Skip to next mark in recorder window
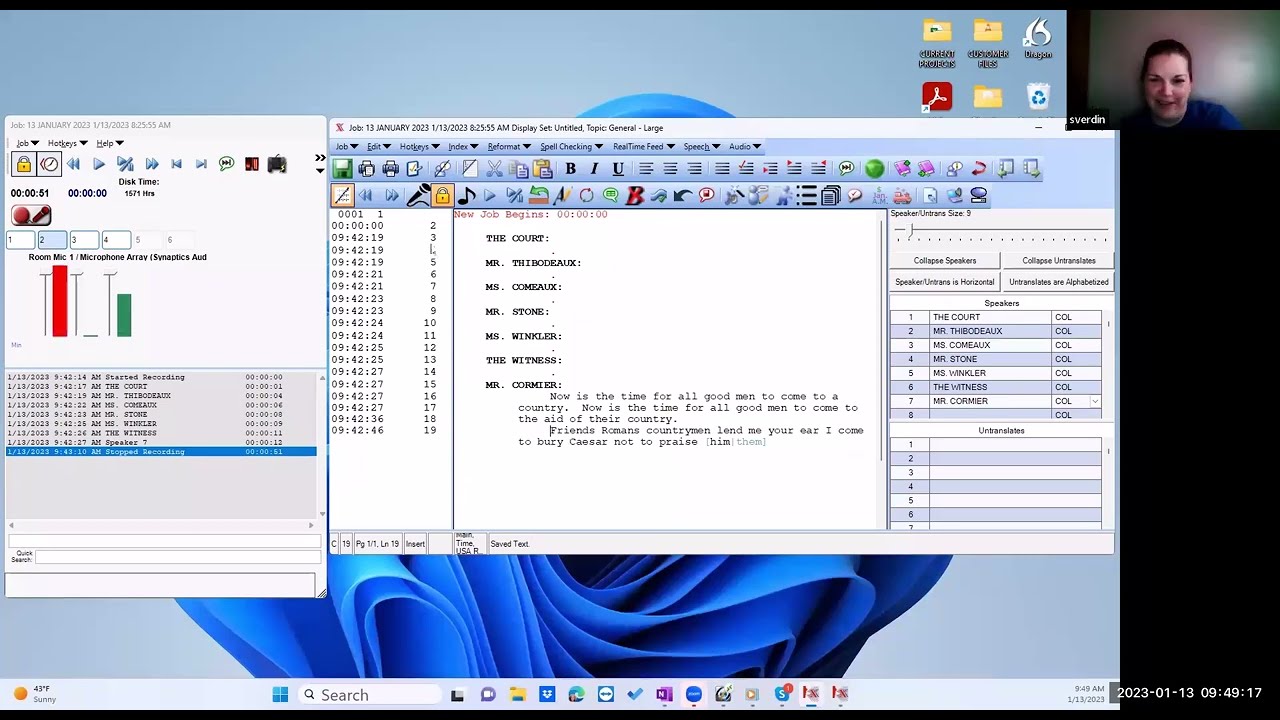The height and width of the screenshot is (720, 1280). (202, 164)
